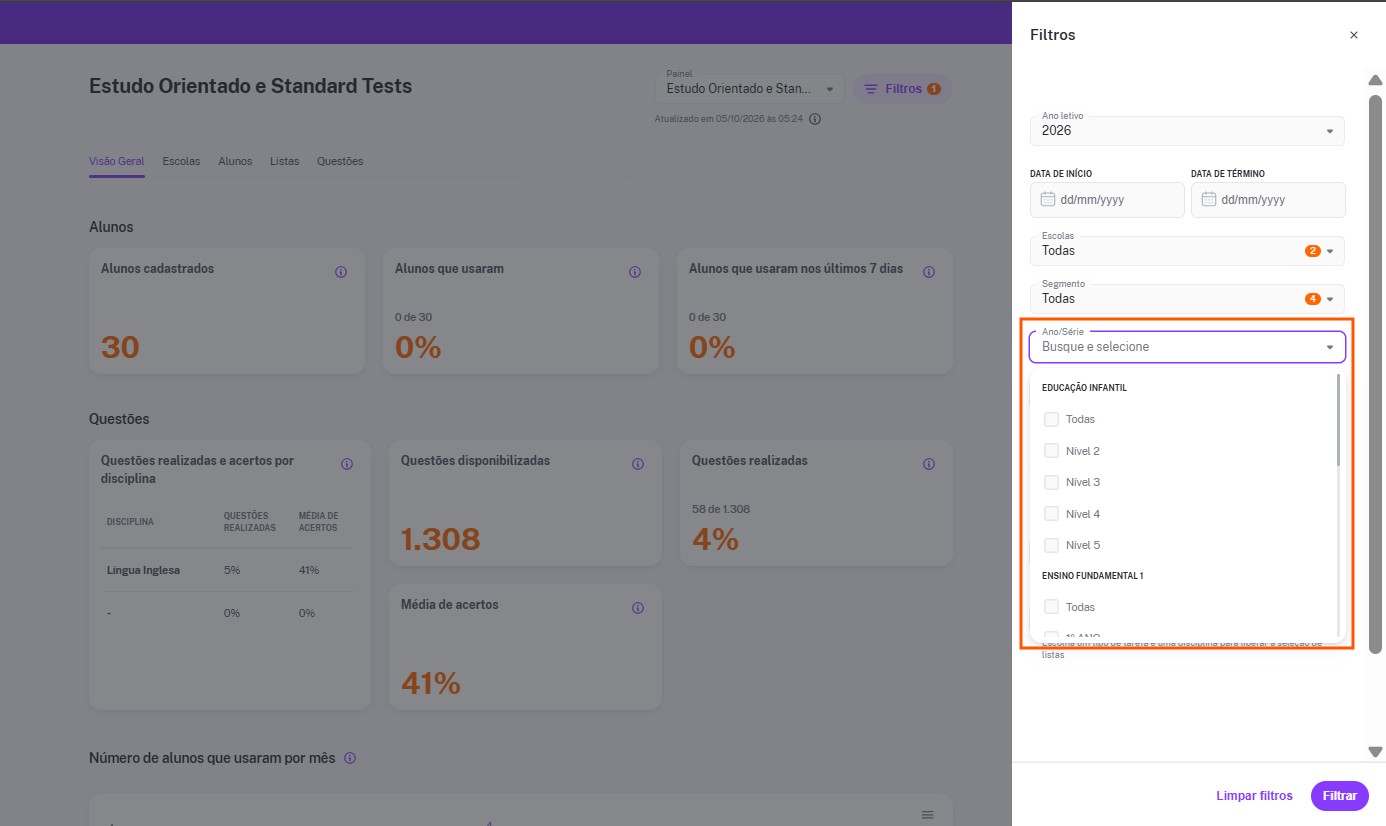
Task: Click the Ano/Série list scrollbar thumb
Action: 1338,420
